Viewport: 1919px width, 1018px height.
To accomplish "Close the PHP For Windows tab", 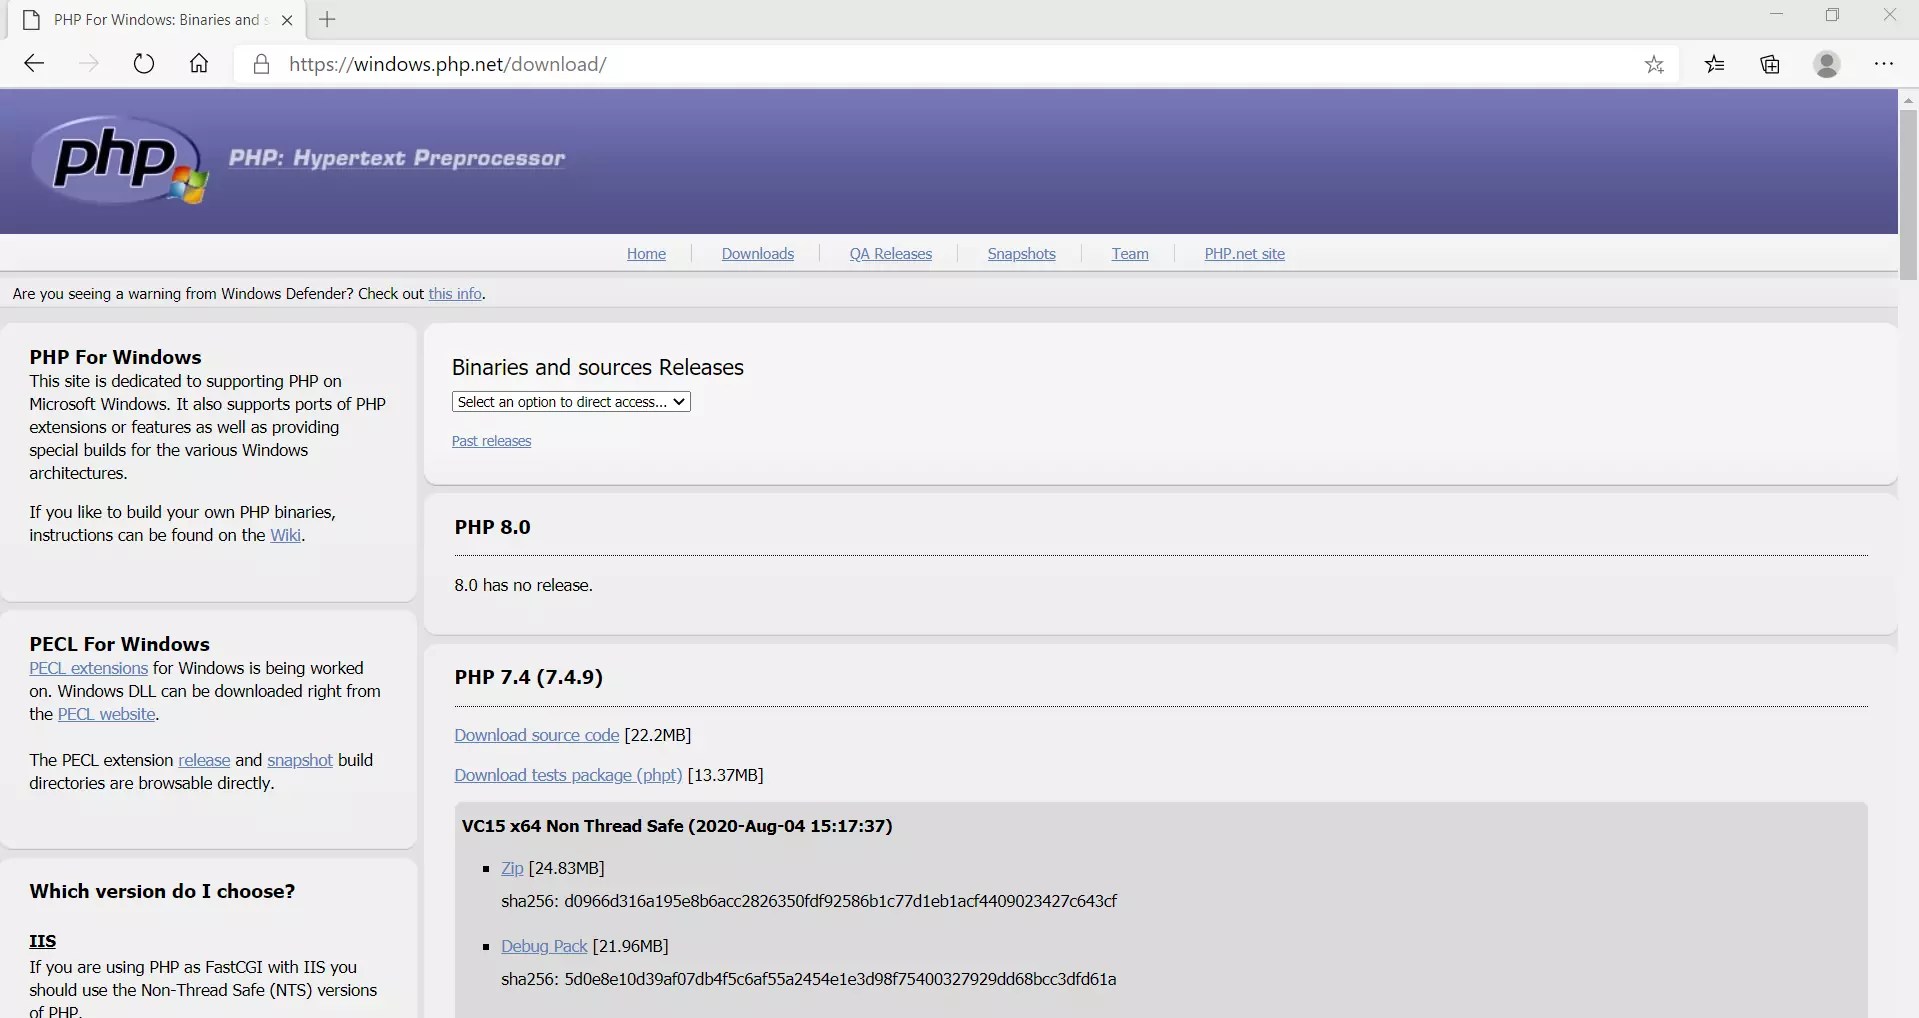I will [x=287, y=20].
